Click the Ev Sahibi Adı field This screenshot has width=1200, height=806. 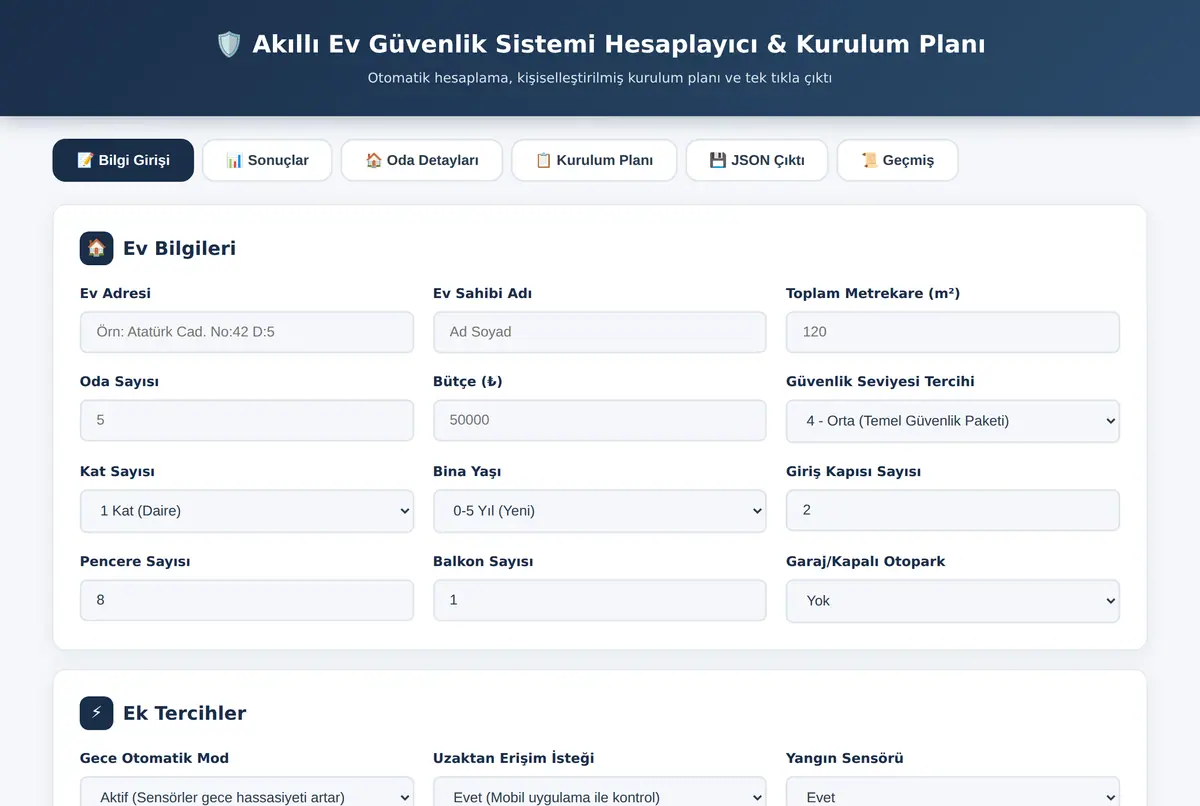click(x=600, y=332)
